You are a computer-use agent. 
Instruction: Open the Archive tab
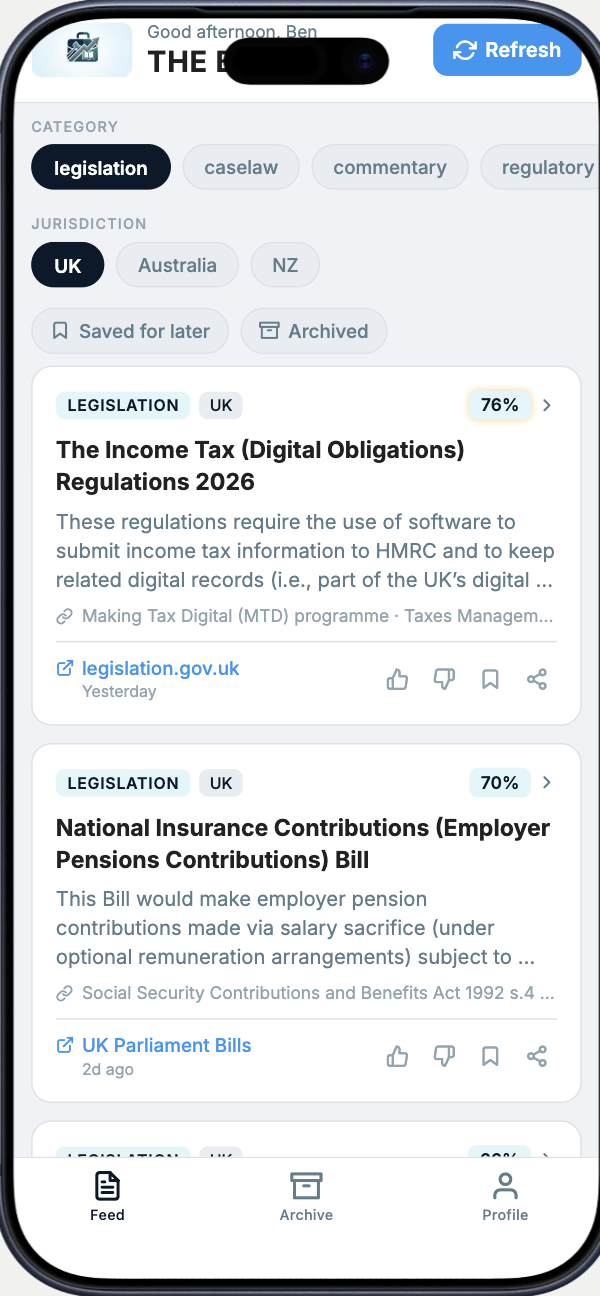pos(306,1197)
